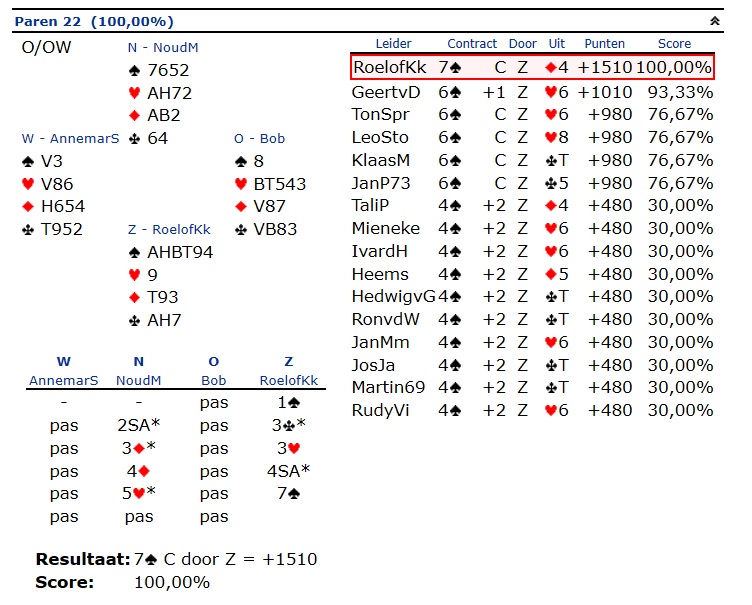Click the 3♥ bid

(289, 448)
